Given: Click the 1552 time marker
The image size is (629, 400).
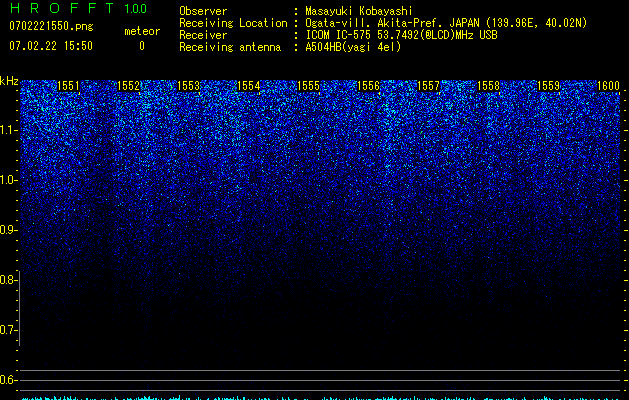Looking at the screenshot, I should point(128,86).
